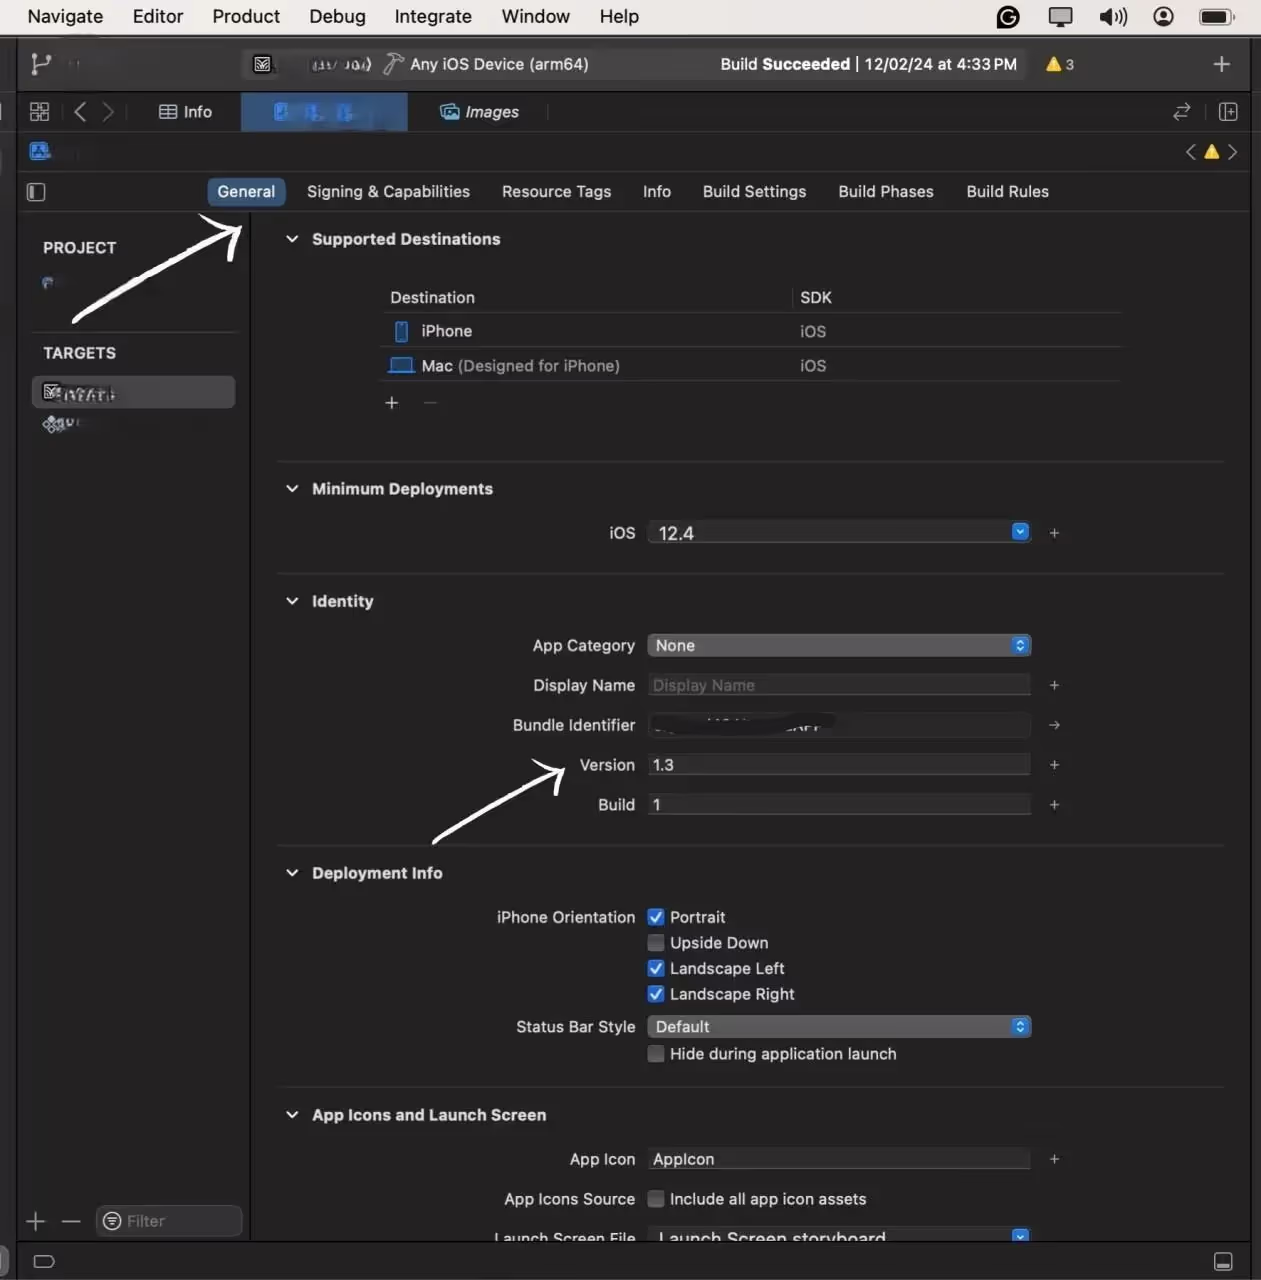Uncheck the Landscape Left orientation
Image resolution: width=1261 pixels, height=1280 pixels.
[656, 969]
